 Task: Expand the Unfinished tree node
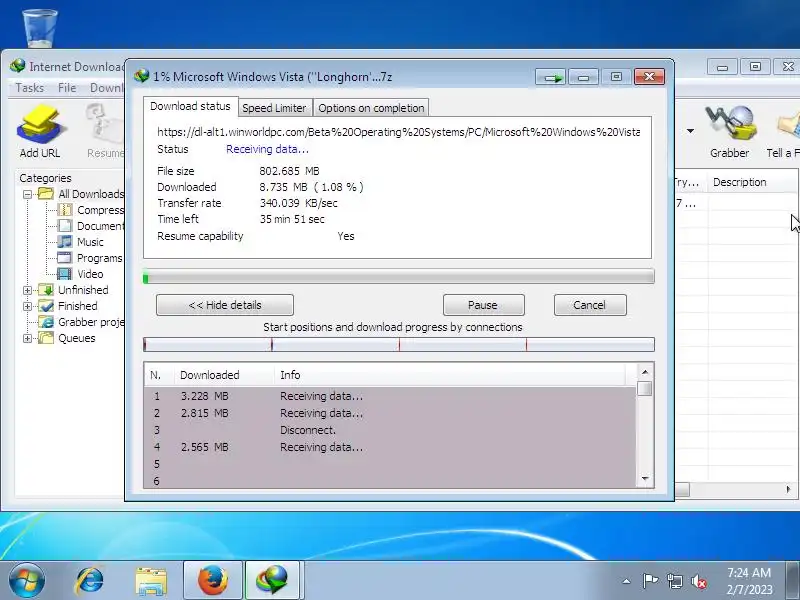28,290
